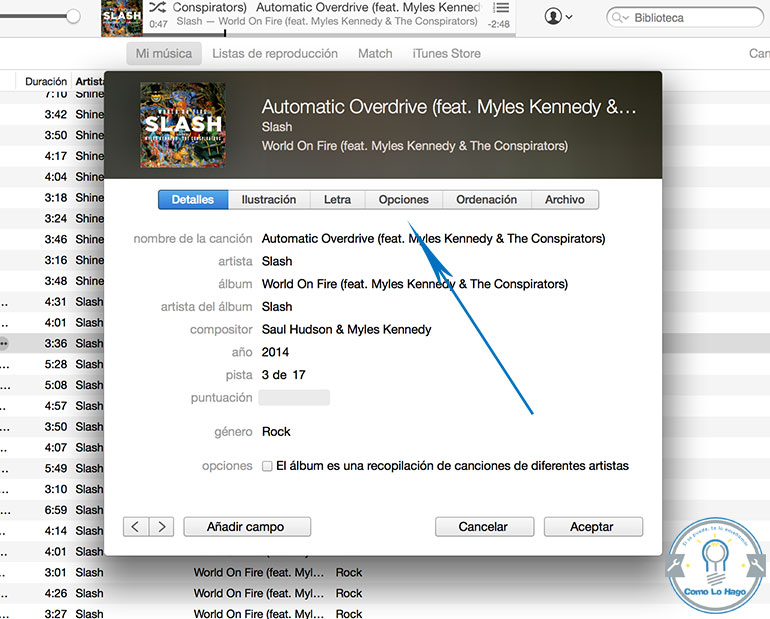Toggle the remaining time display -2:48
Screen dimensions: 770x619
click(498, 24)
